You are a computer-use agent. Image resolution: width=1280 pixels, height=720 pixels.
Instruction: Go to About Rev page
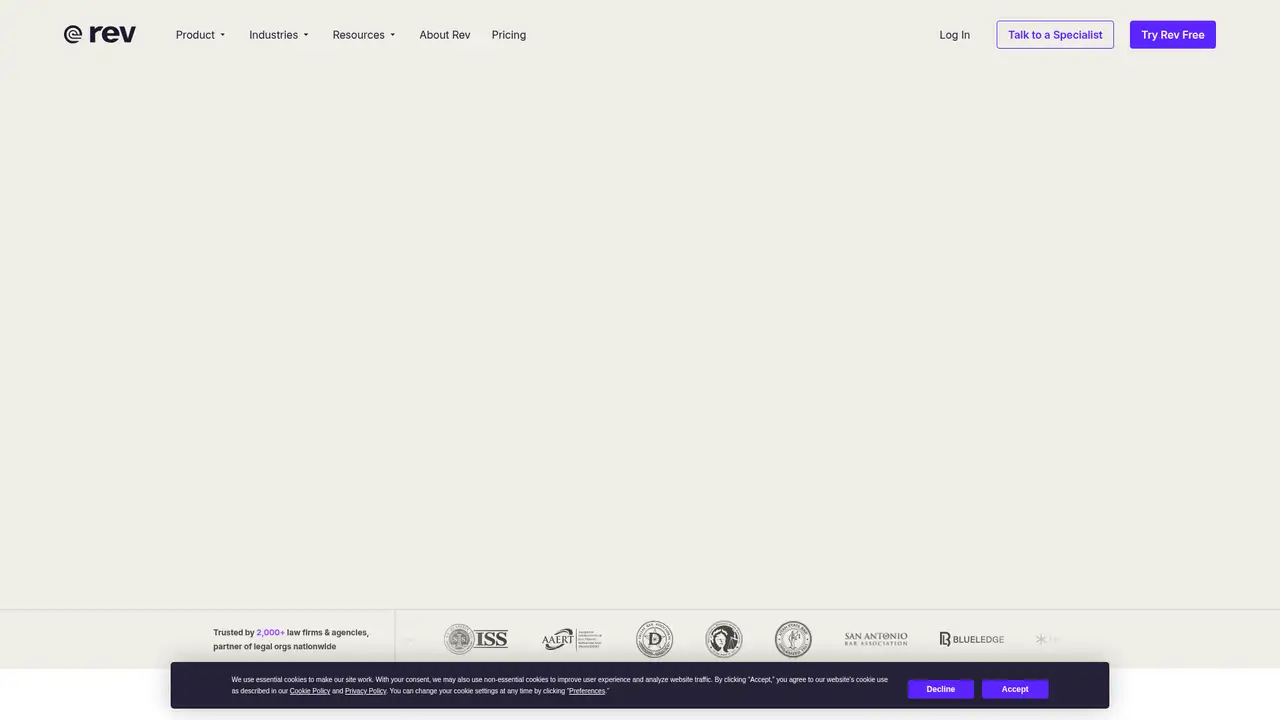pyautogui.click(x=445, y=35)
